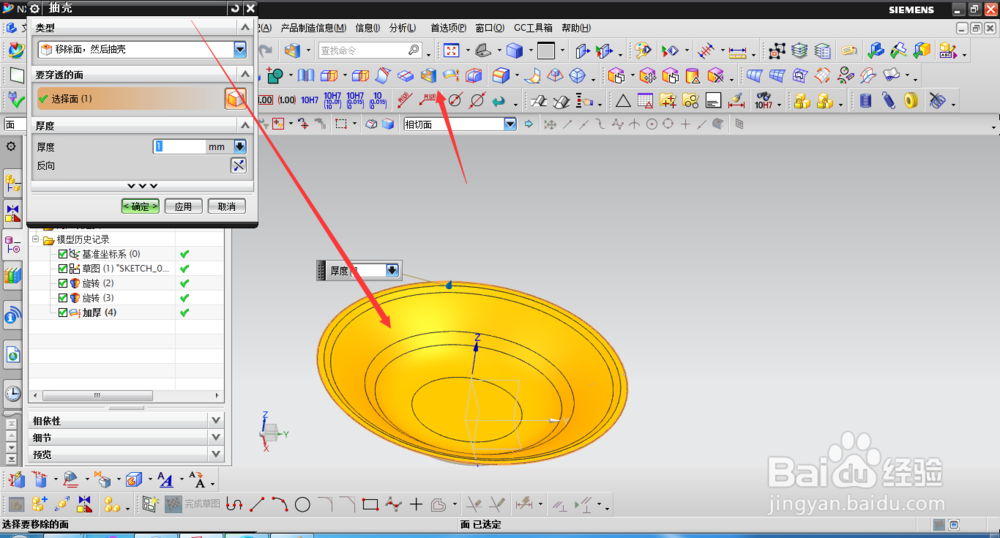Uncheck the 基准坐标系 (0) checkbox
The image size is (1000, 538).
coord(62,254)
